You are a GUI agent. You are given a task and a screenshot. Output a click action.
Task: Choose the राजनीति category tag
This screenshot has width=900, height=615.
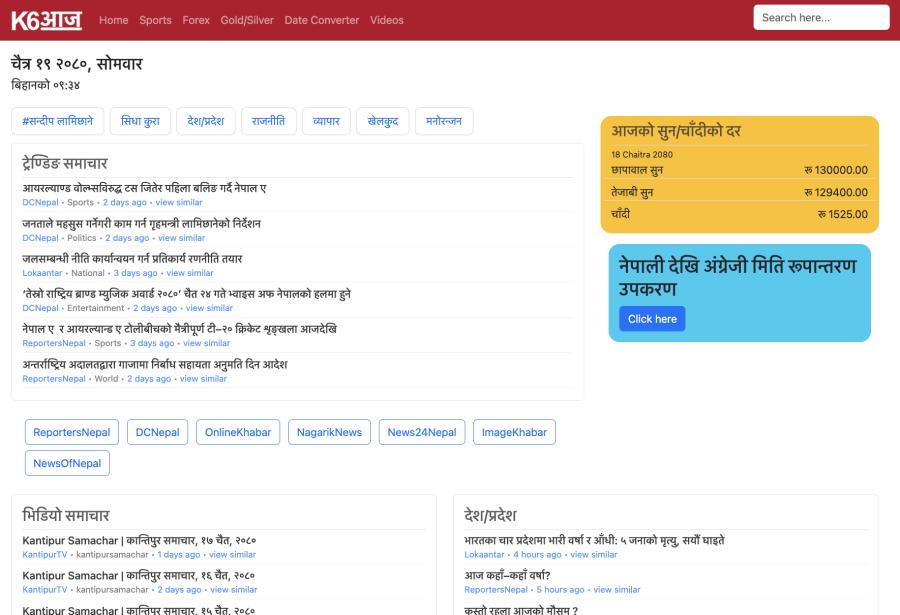(x=269, y=121)
